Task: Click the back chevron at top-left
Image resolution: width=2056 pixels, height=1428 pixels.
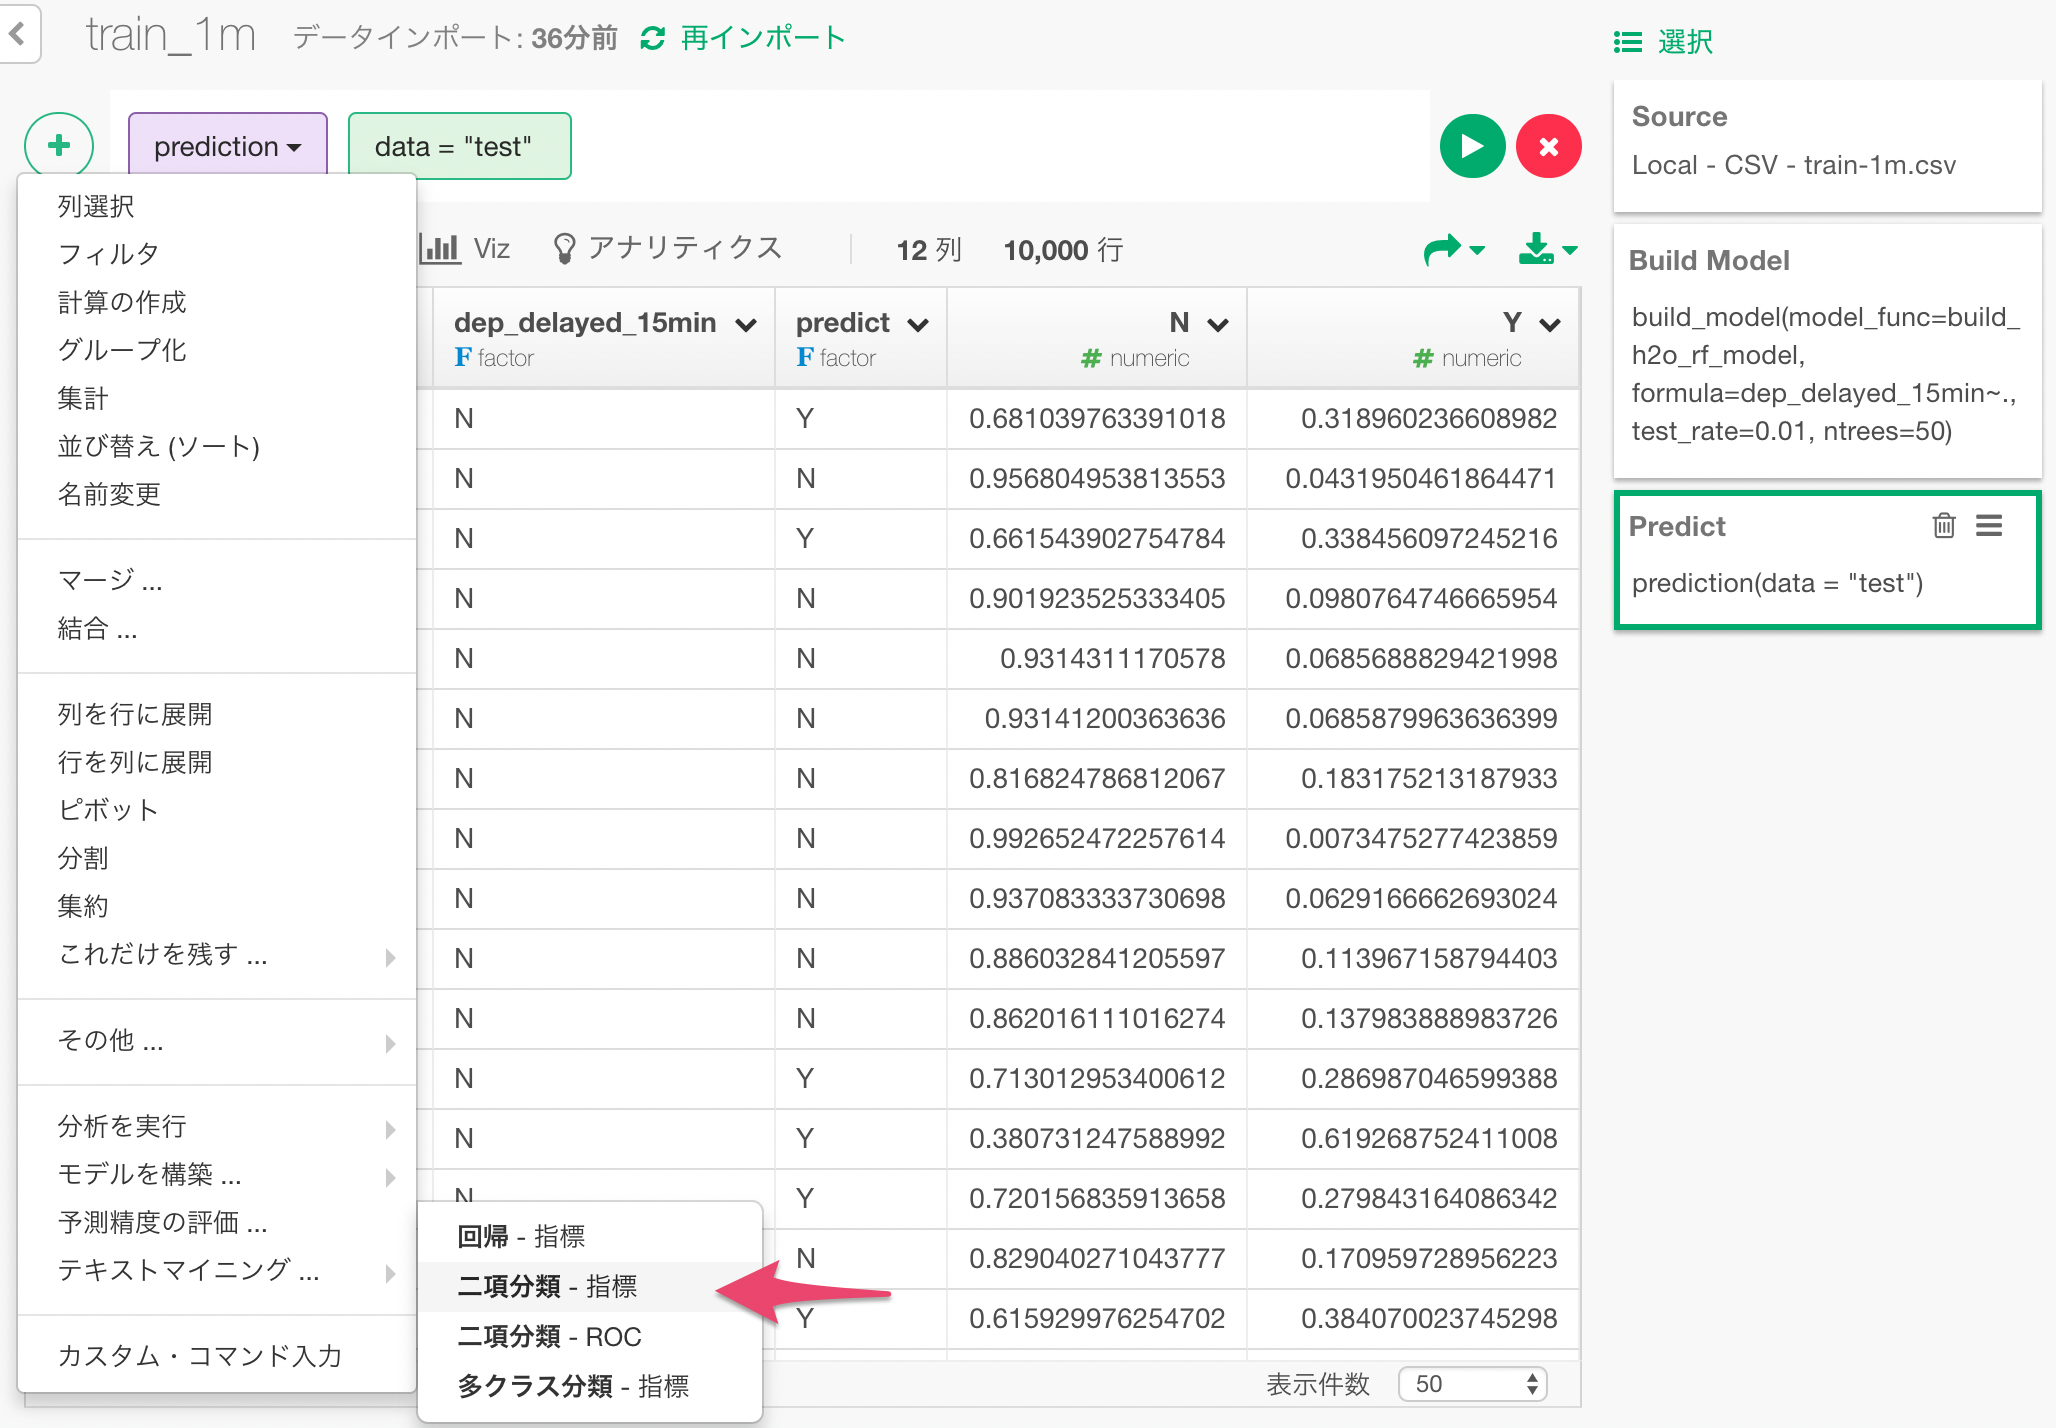Action: coord(17,34)
